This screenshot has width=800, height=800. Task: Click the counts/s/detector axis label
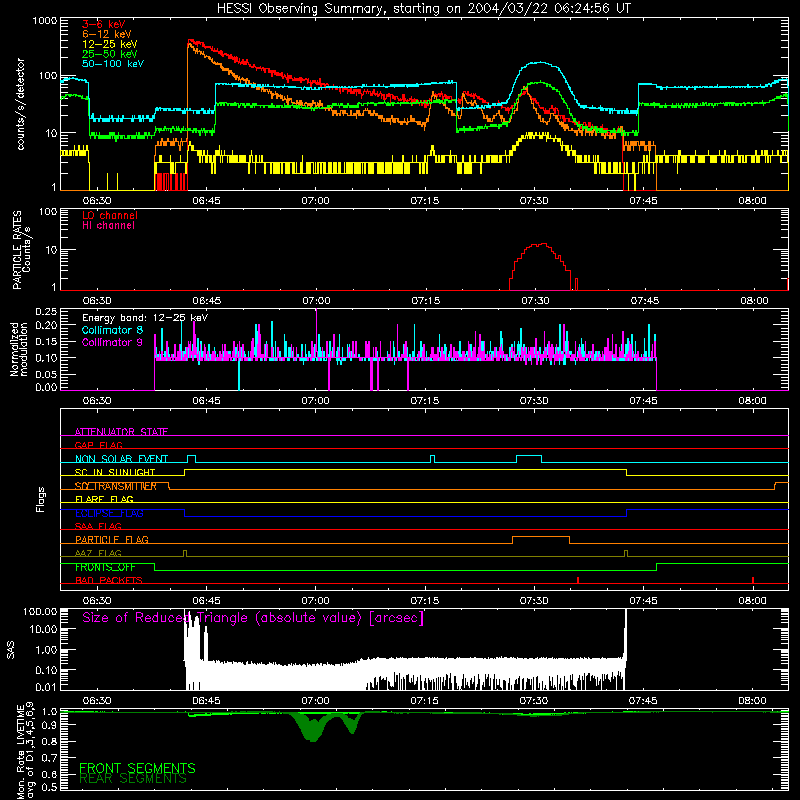[20, 104]
